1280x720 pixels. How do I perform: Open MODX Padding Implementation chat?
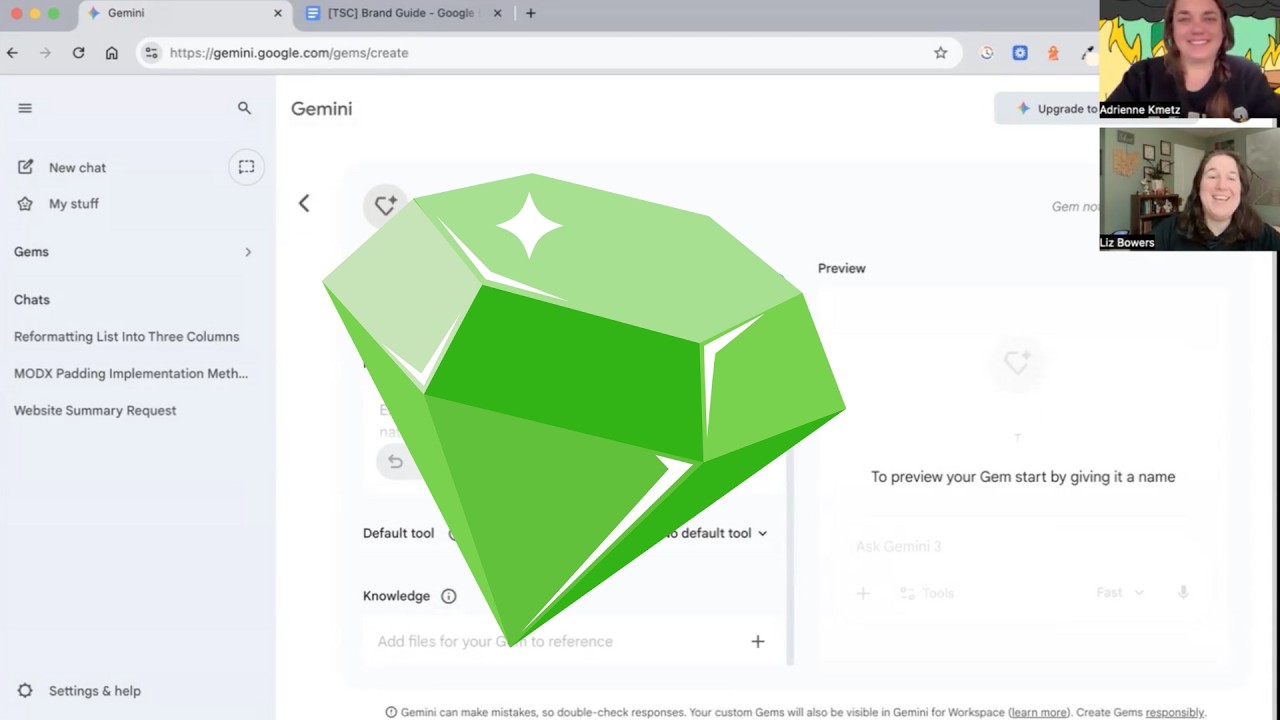tap(131, 374)
